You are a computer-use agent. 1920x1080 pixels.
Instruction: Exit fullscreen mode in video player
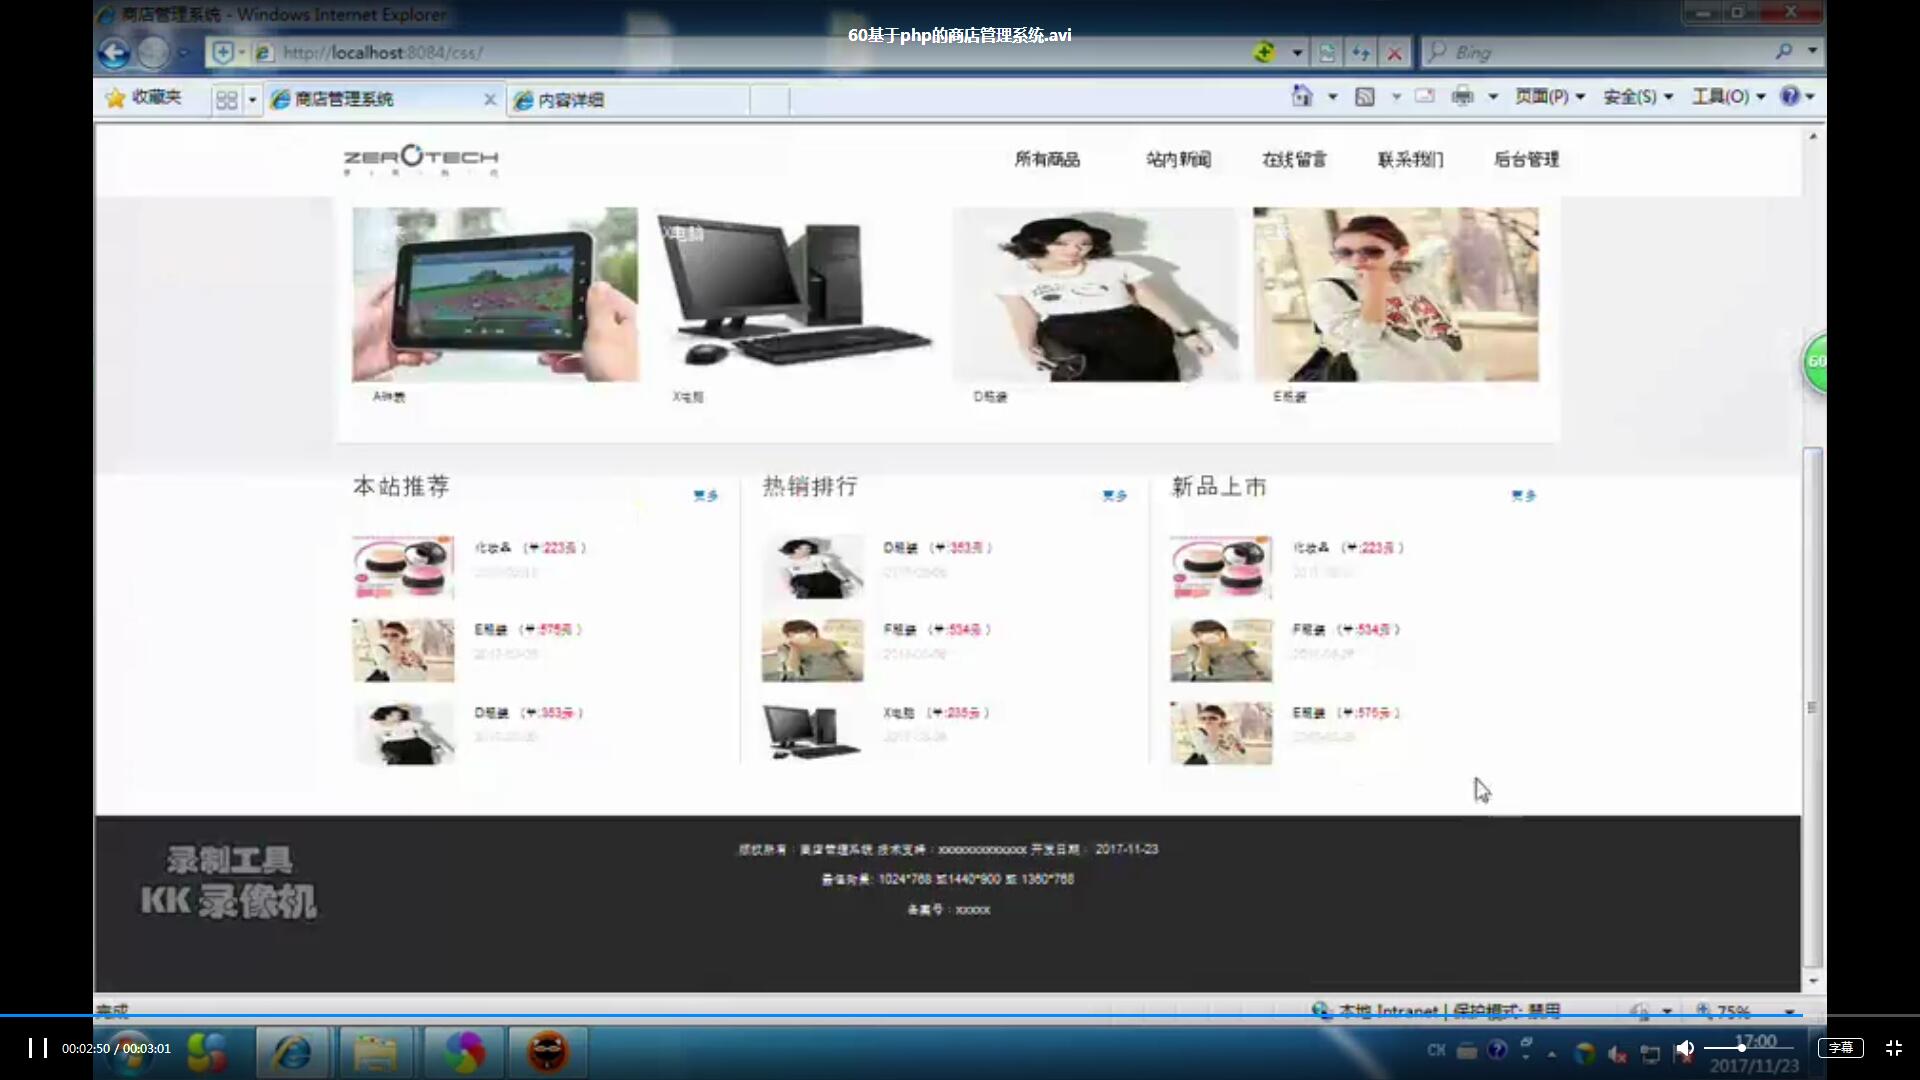[x=1894, y=1048]
